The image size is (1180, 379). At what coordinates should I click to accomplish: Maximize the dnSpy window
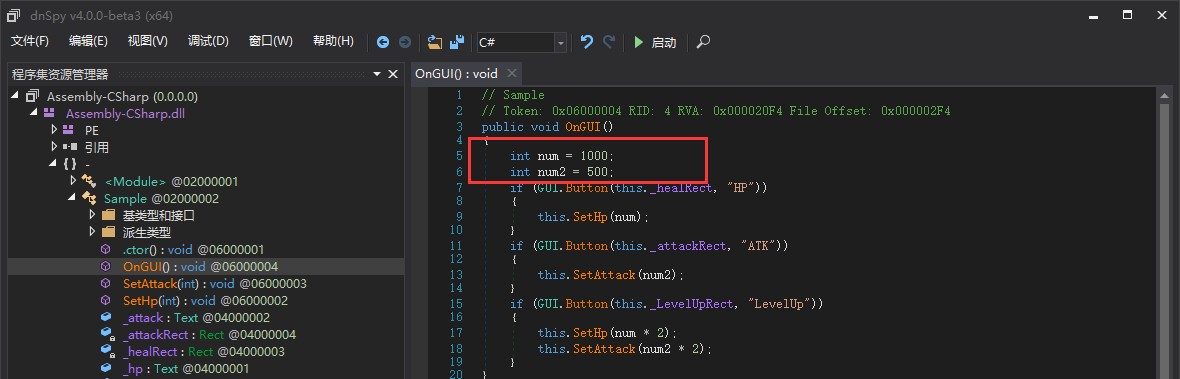[1127, 14]
